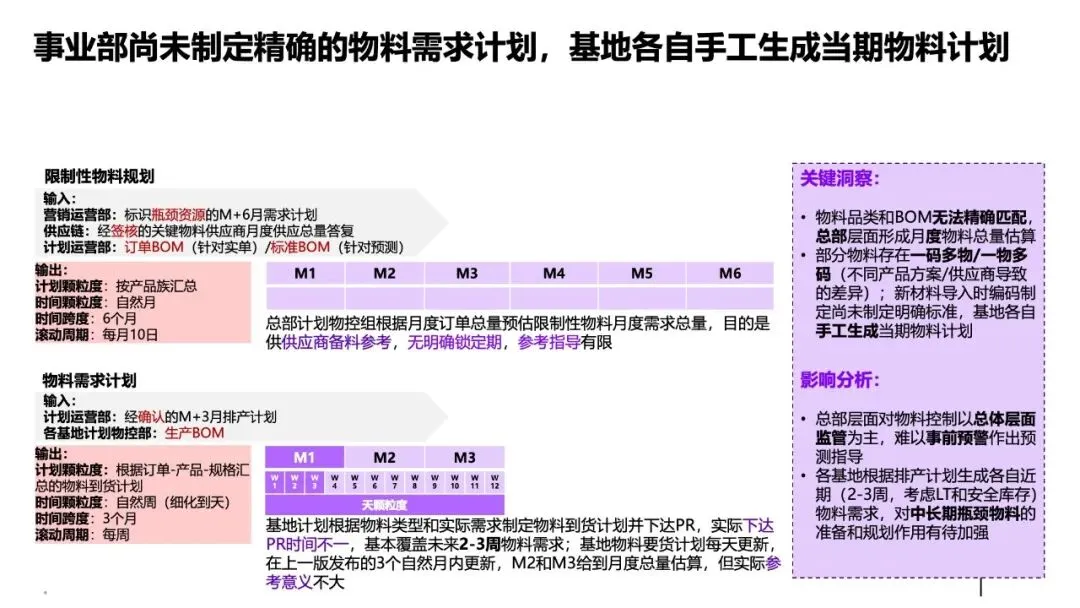This screenshot has height=608, width=1080.
Task: Click the red text '生产BOM'
Action: (x=194, y=433)
